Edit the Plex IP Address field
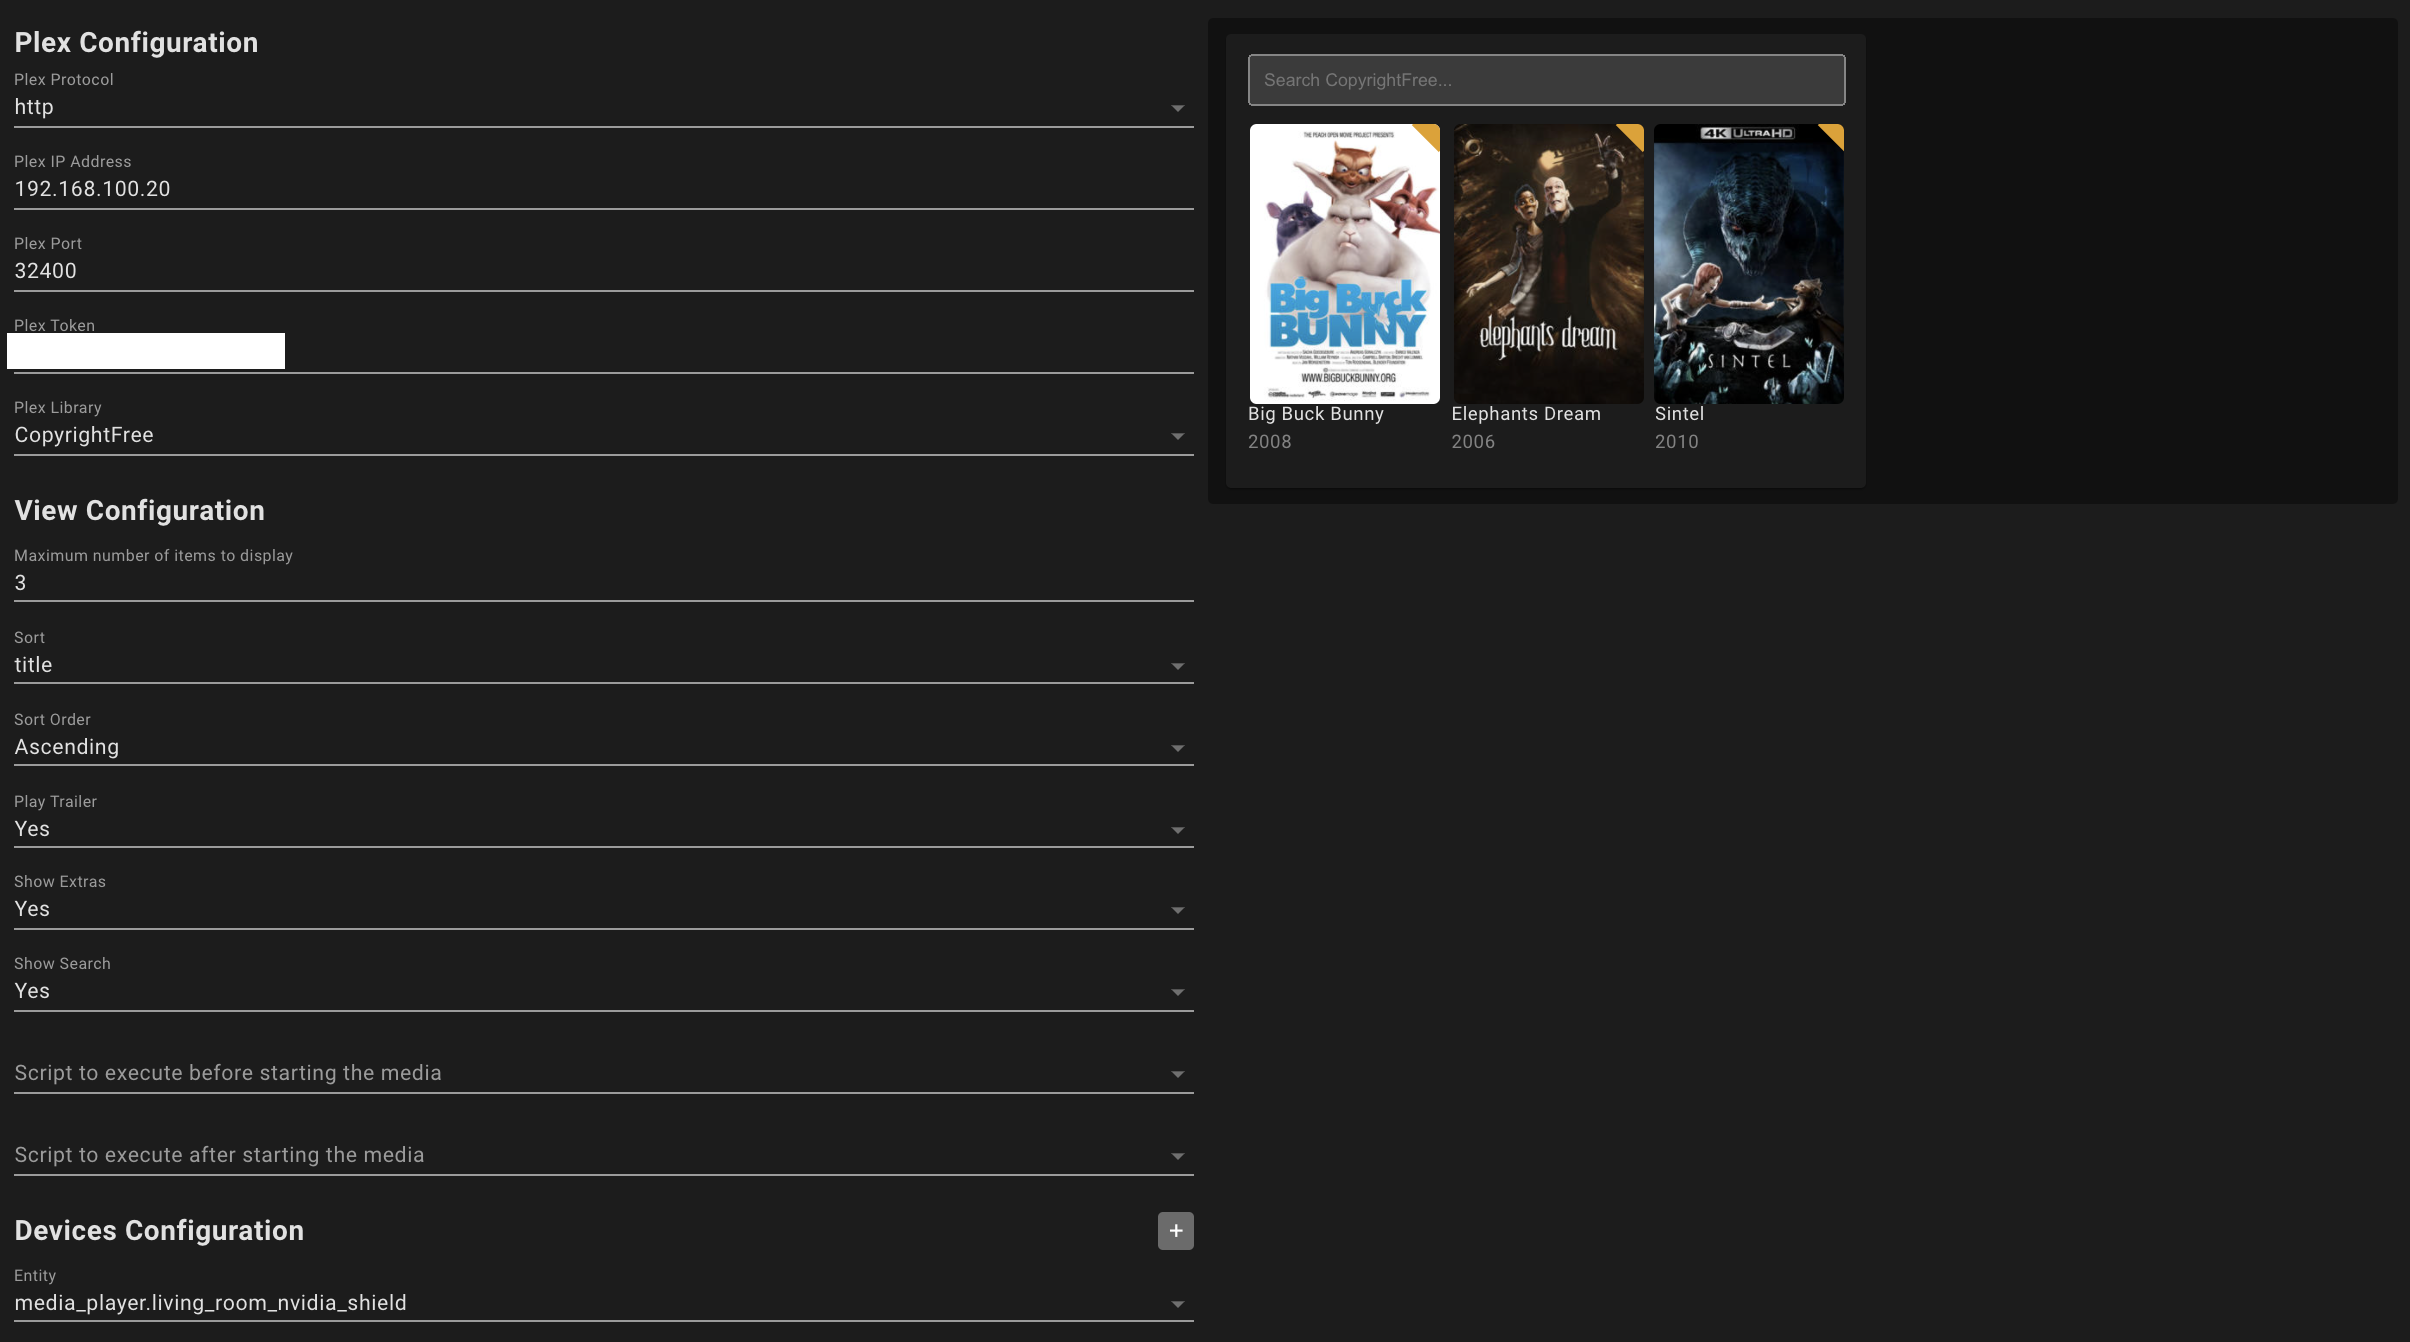Image resolution: width=2410 pixels, height=1342 pixels. 604,181
